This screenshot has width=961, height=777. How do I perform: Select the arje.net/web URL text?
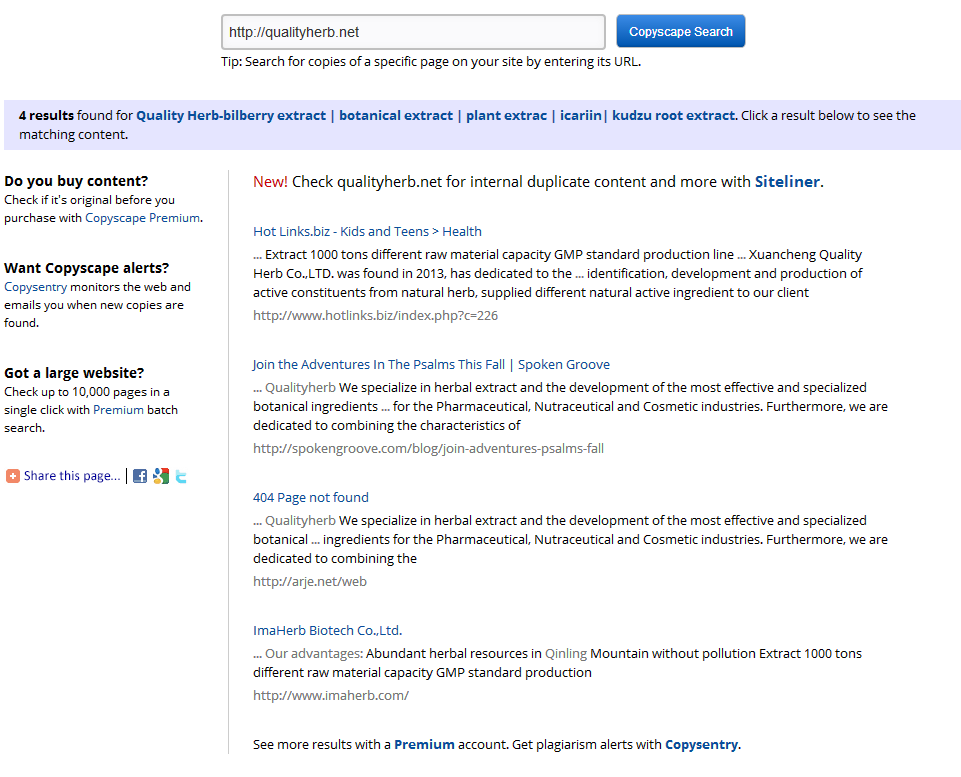(x=310, y=582)
